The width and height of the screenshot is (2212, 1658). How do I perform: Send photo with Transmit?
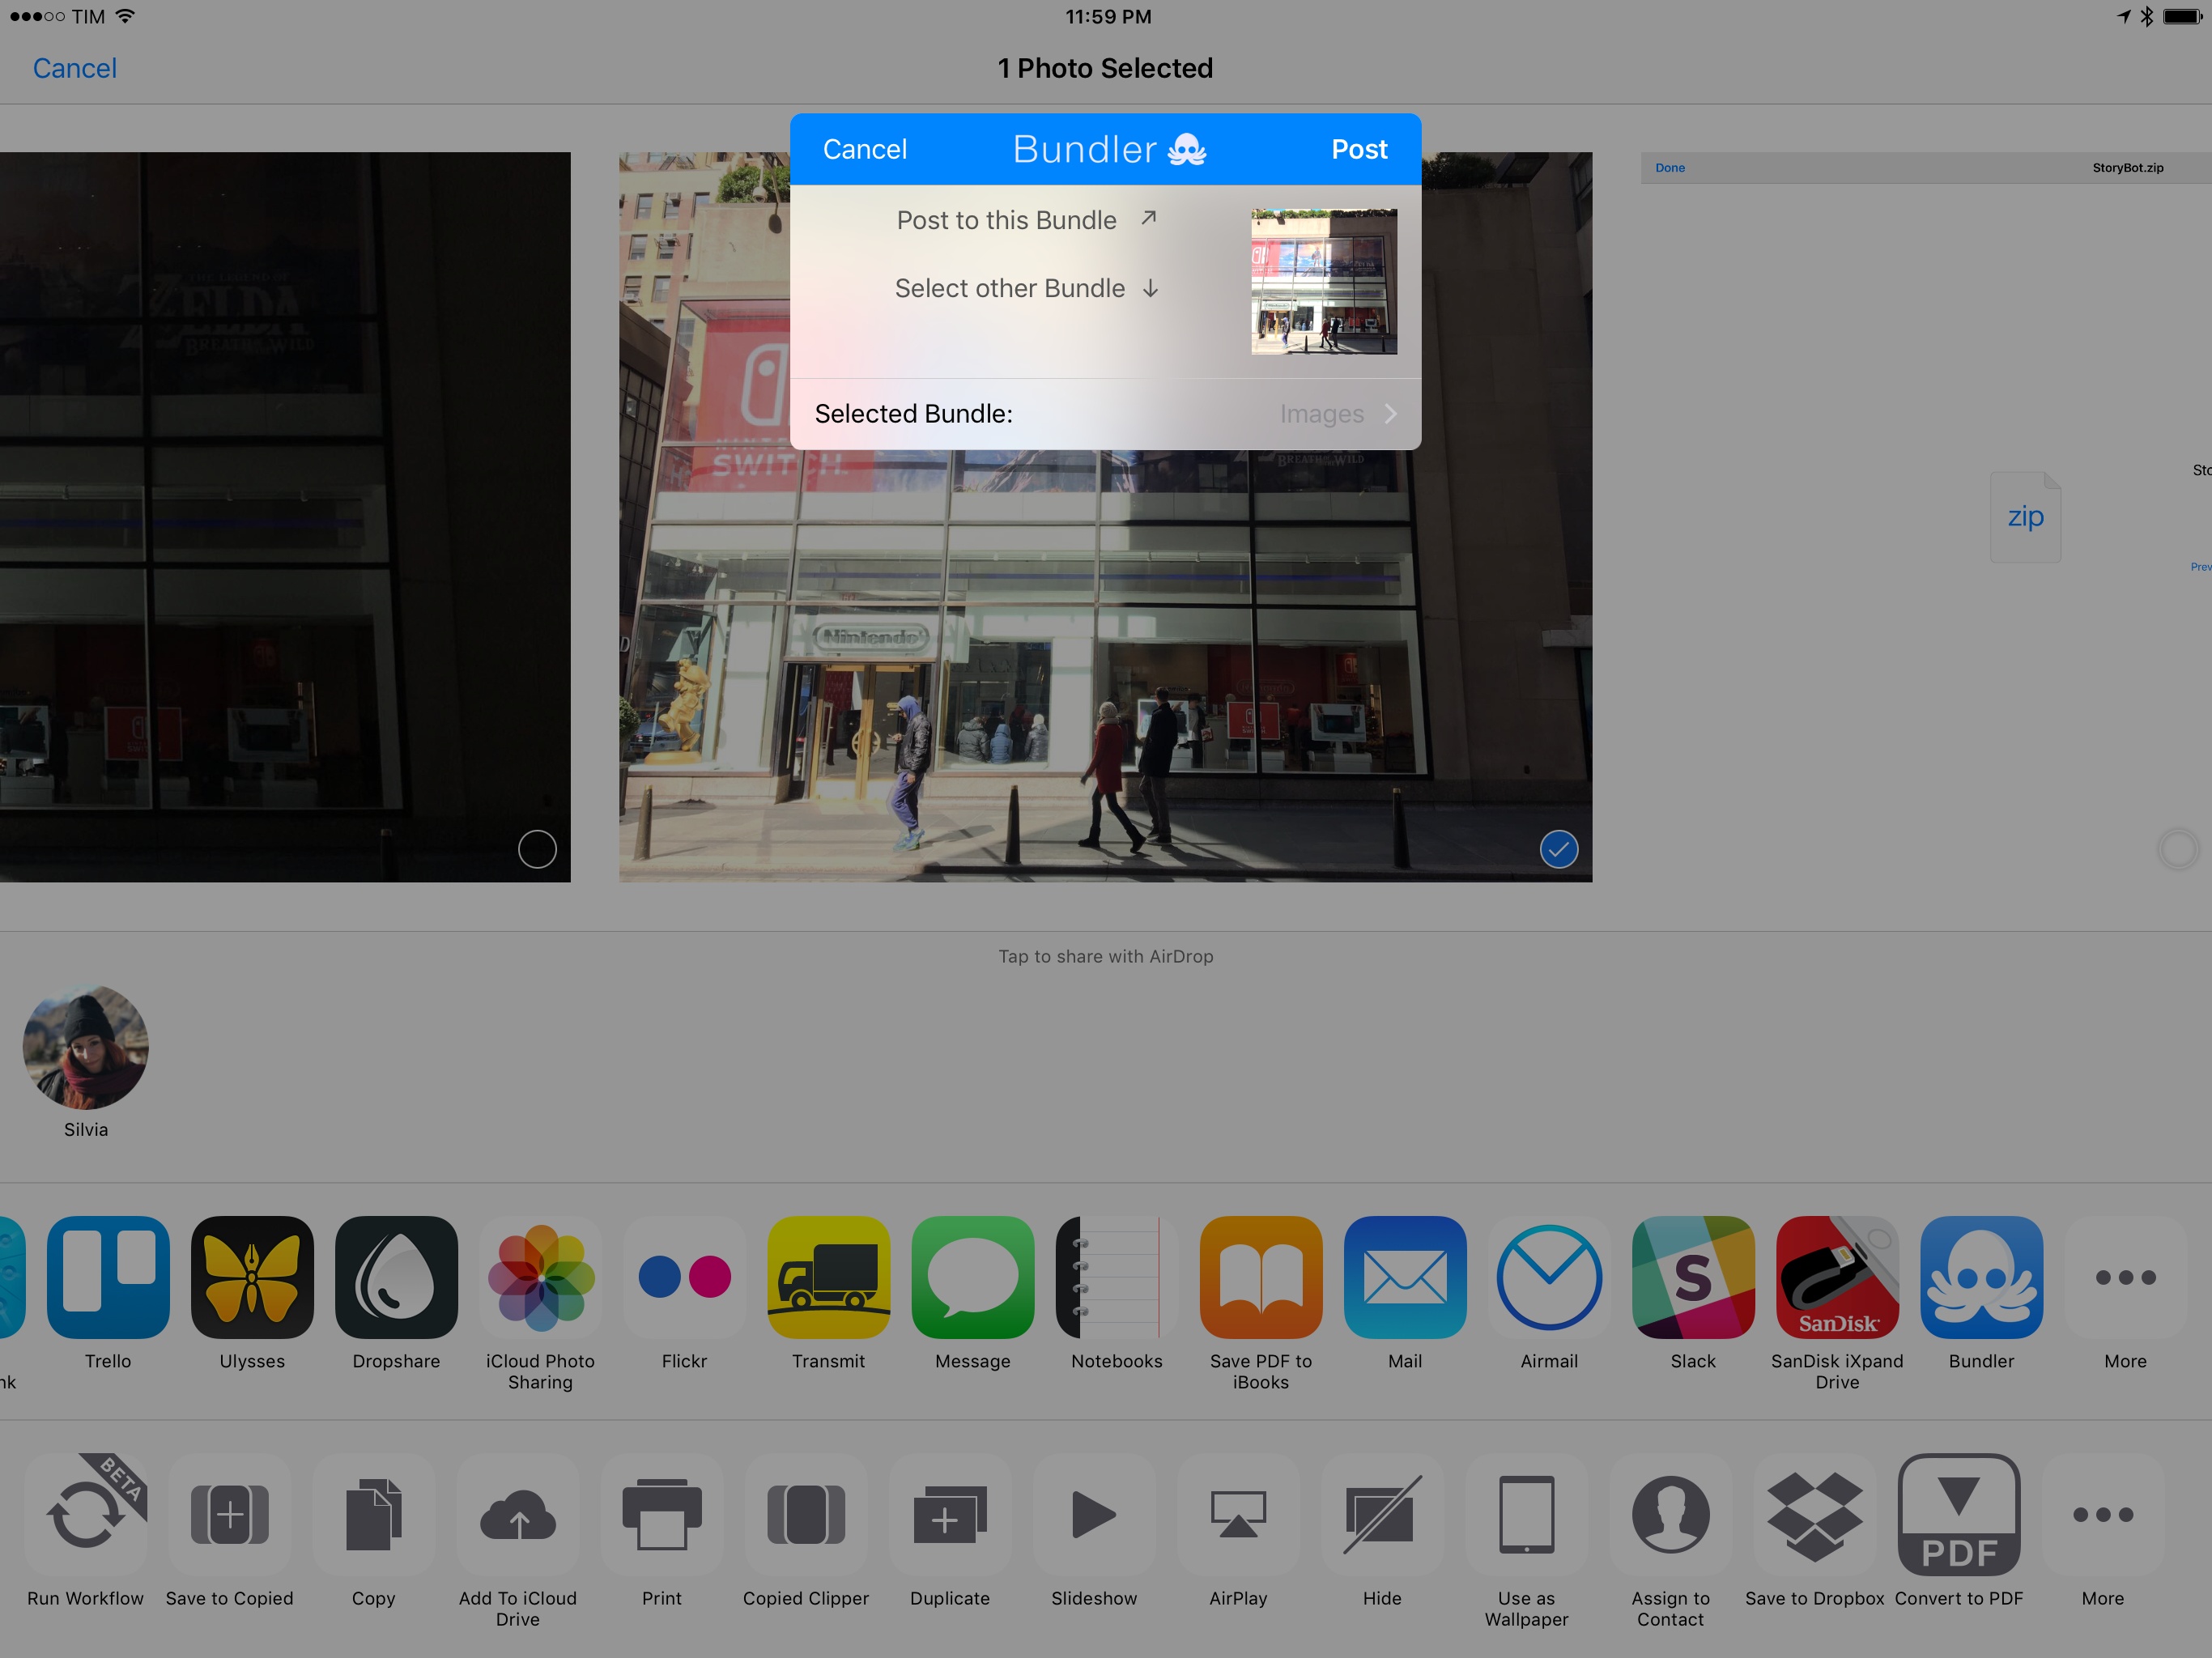(828, 1277)
